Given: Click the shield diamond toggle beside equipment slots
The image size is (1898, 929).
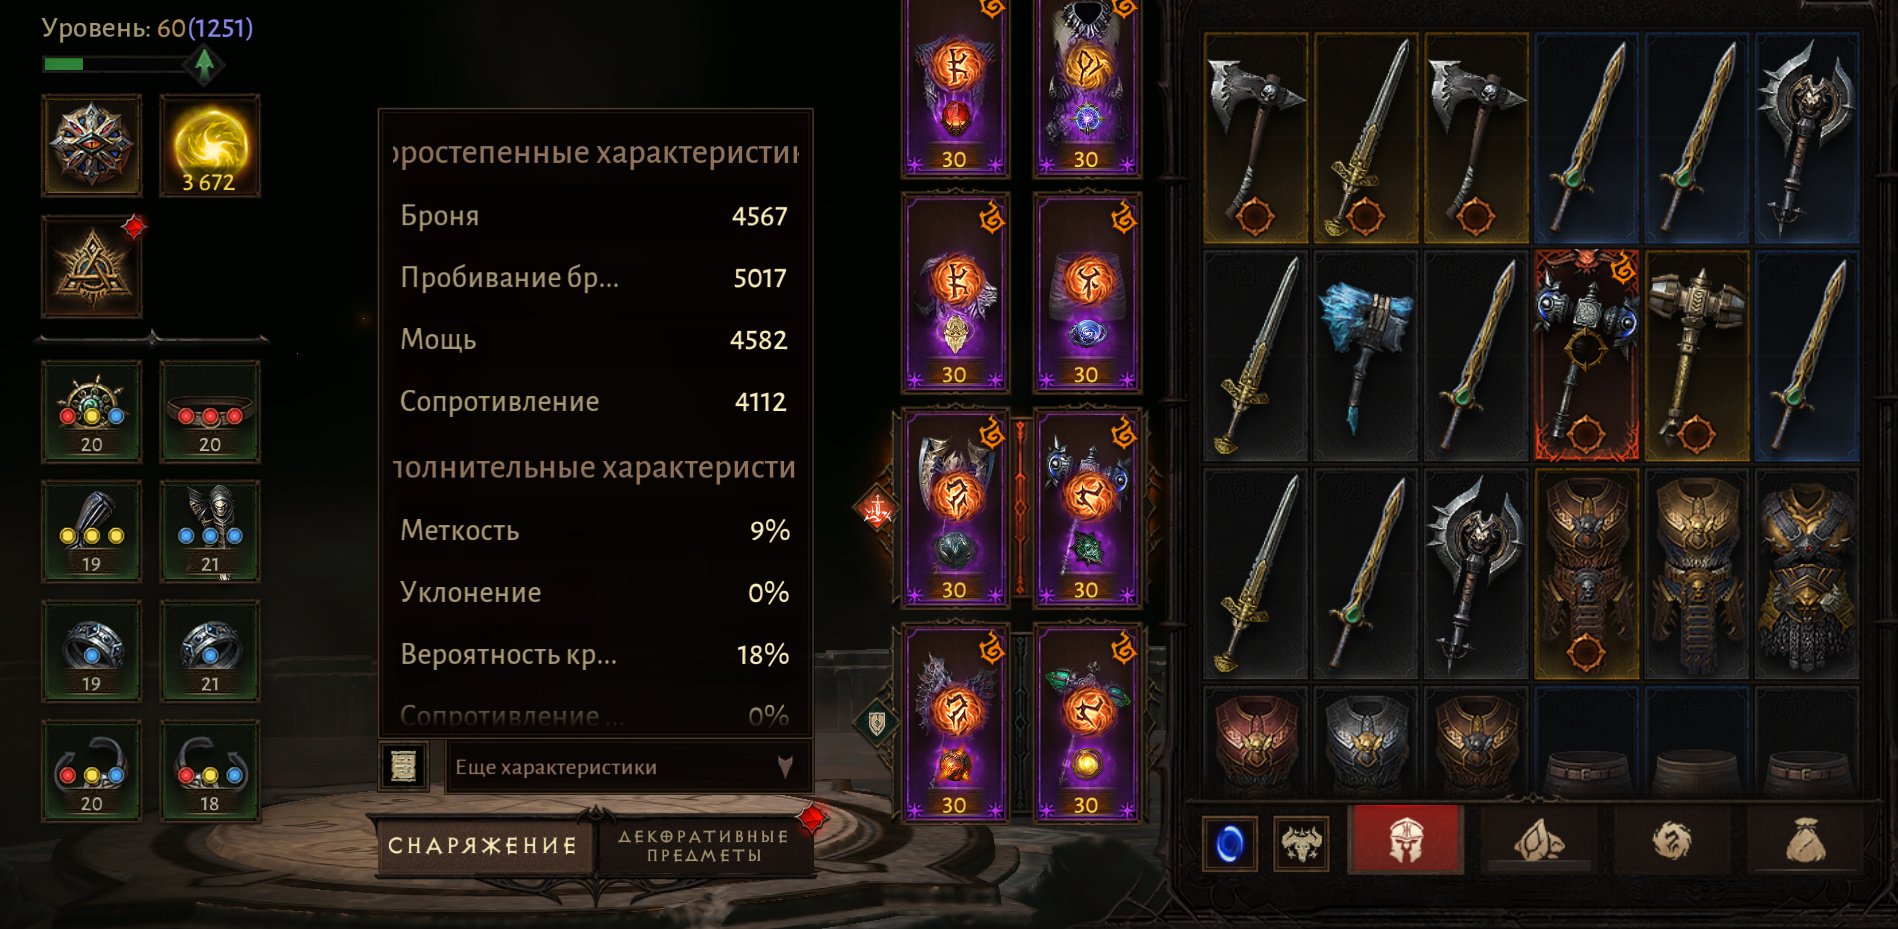Looking at the screenshot, I should [877, 722].
